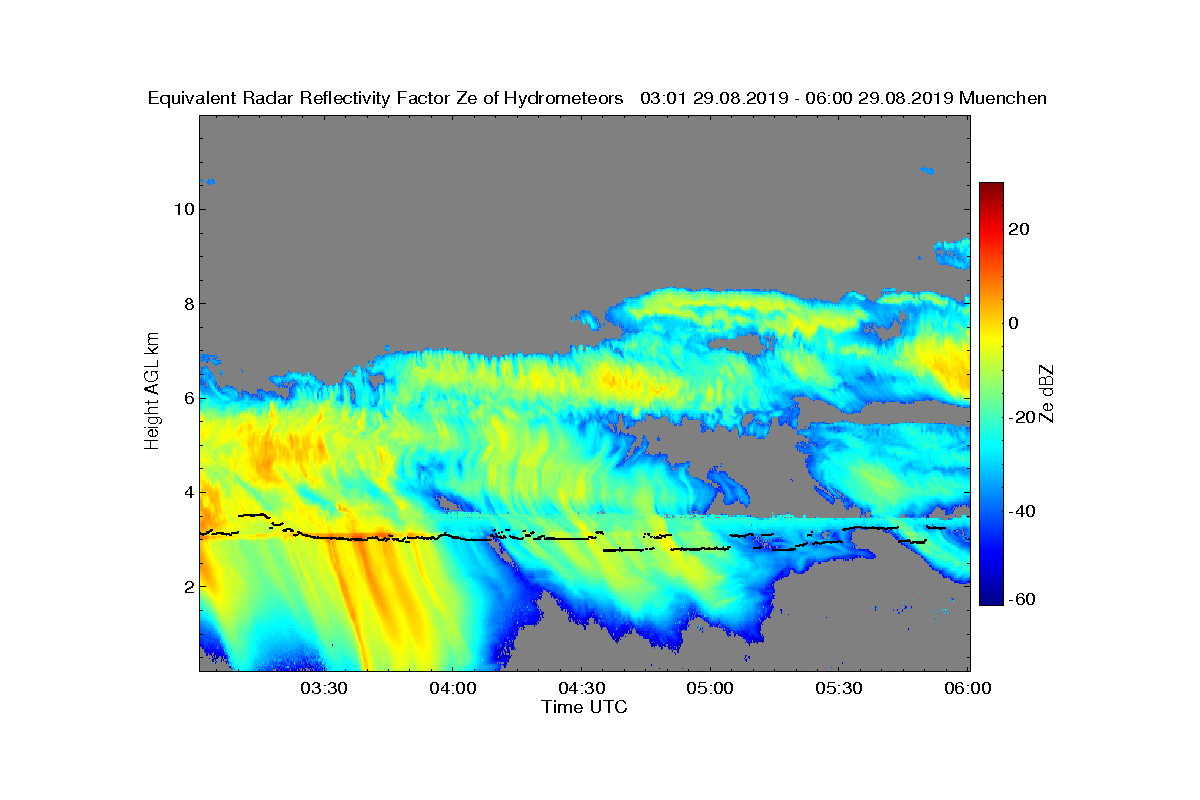1200x800 pixels.
Task: Click the height tick label 10
Action: [x=183, y=209]
